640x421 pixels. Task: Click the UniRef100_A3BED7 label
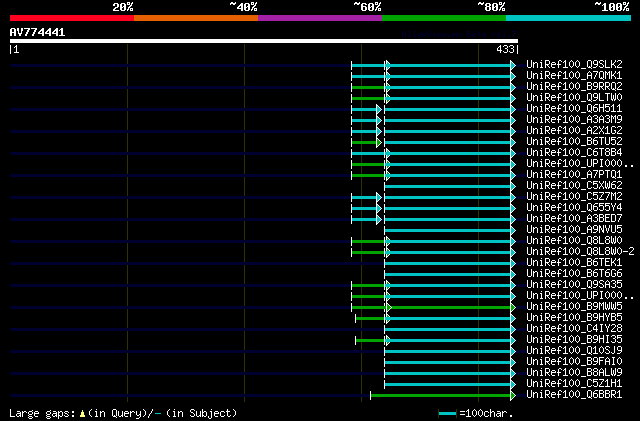[574, 219]
